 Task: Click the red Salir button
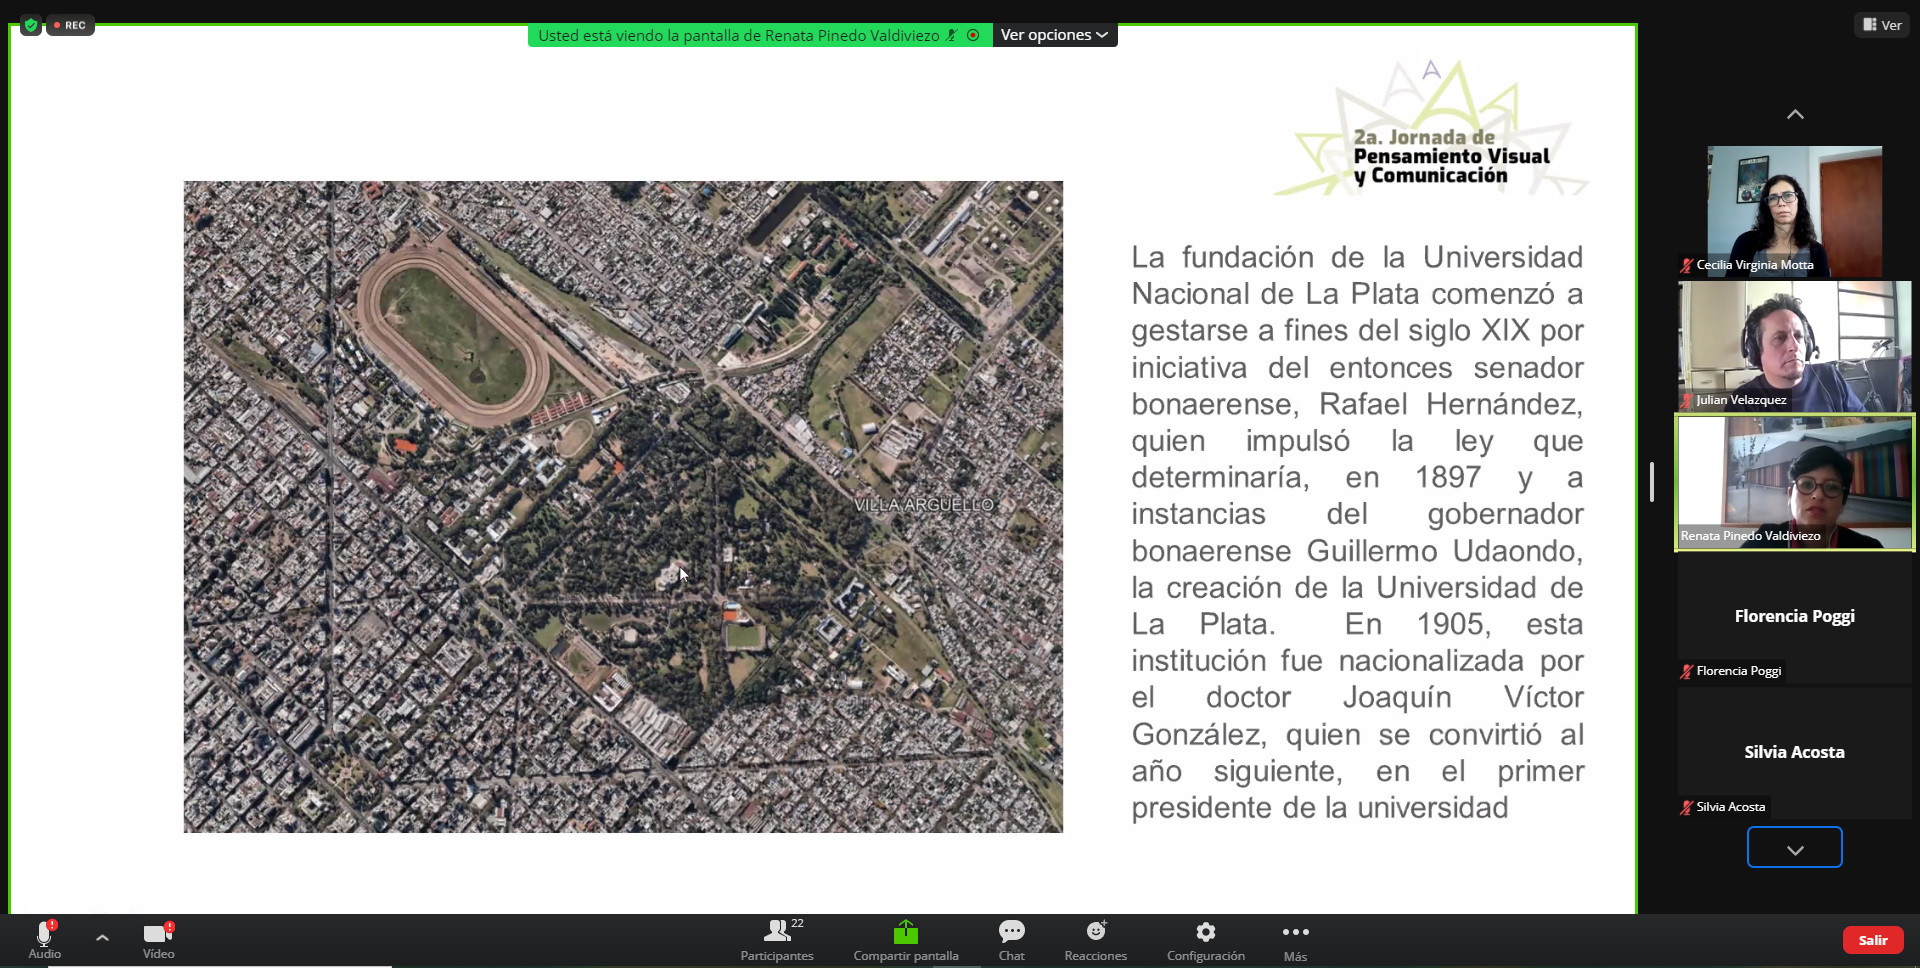(1872, 940)
